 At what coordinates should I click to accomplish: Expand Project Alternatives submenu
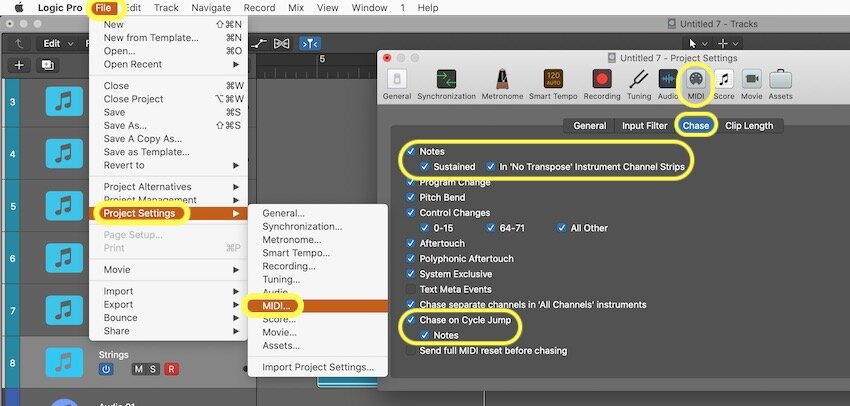[170, 186]
